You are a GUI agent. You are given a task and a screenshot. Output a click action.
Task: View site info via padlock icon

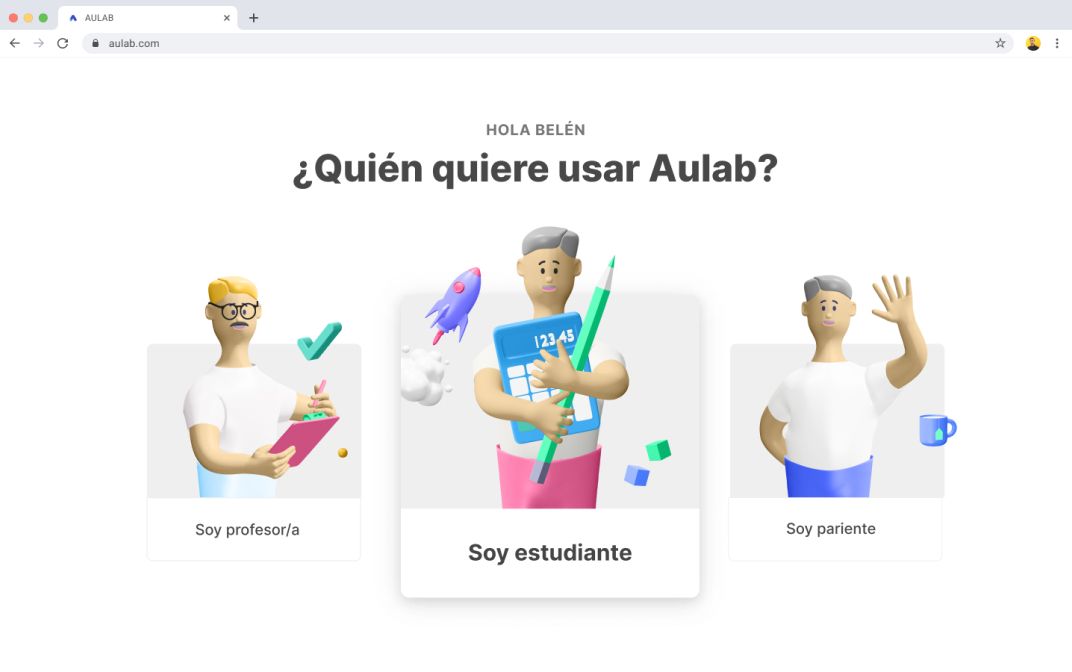96,43
